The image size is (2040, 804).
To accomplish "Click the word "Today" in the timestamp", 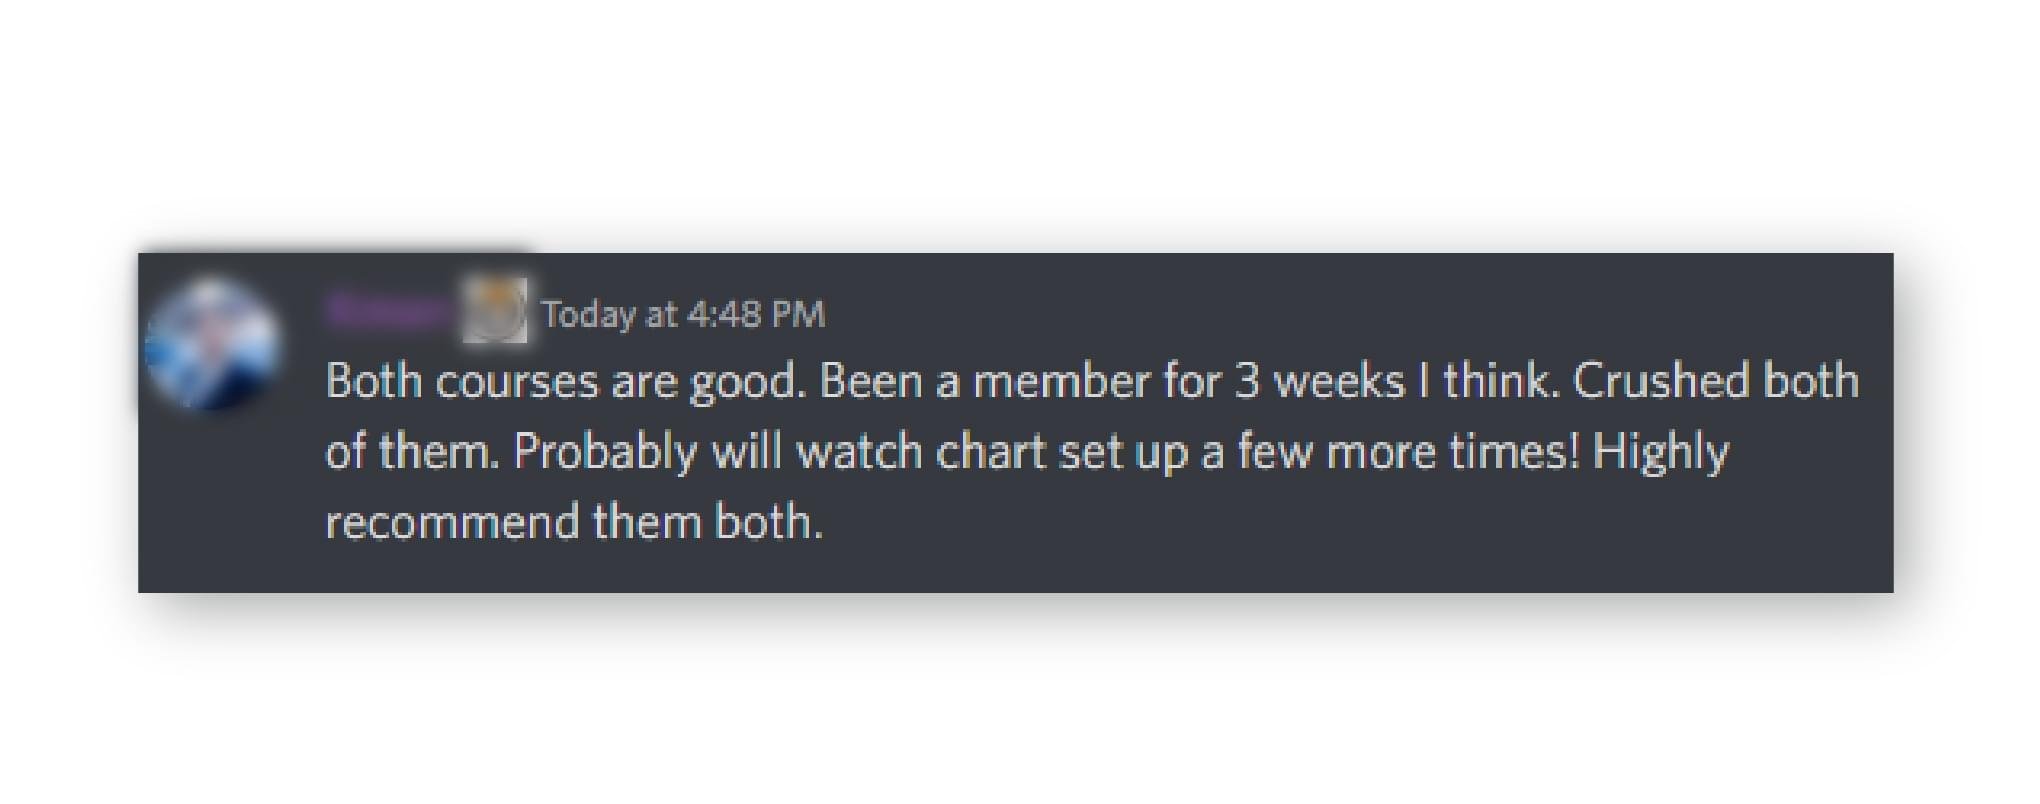I will pos(589,314).
